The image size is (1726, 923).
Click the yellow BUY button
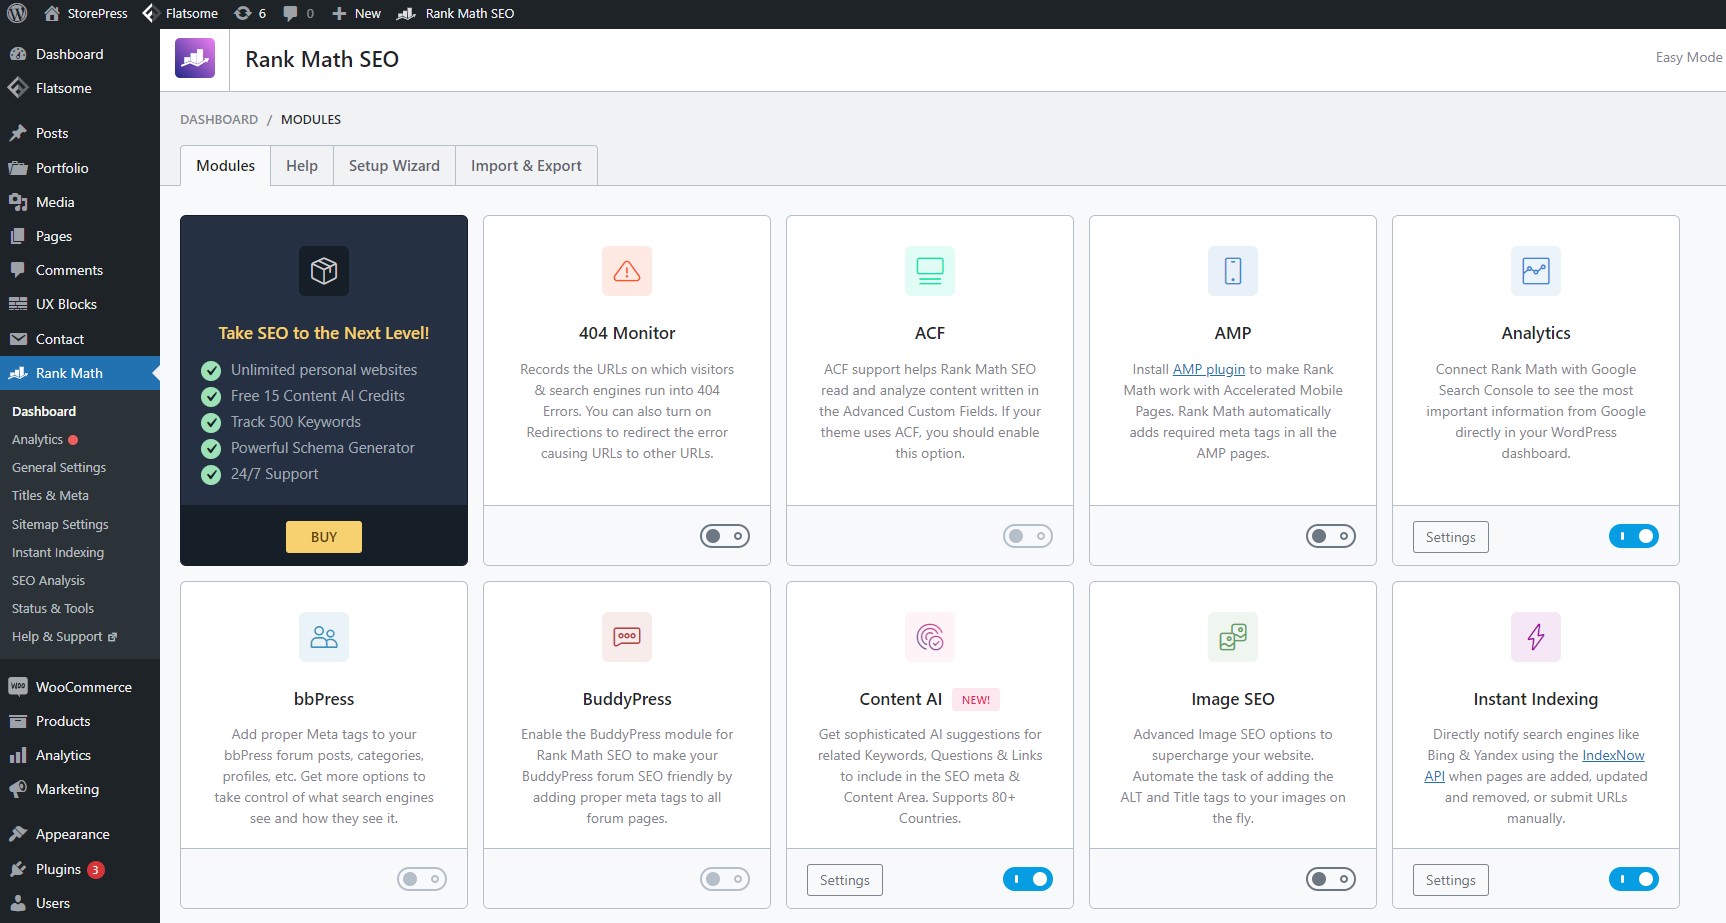coord(324,537)
